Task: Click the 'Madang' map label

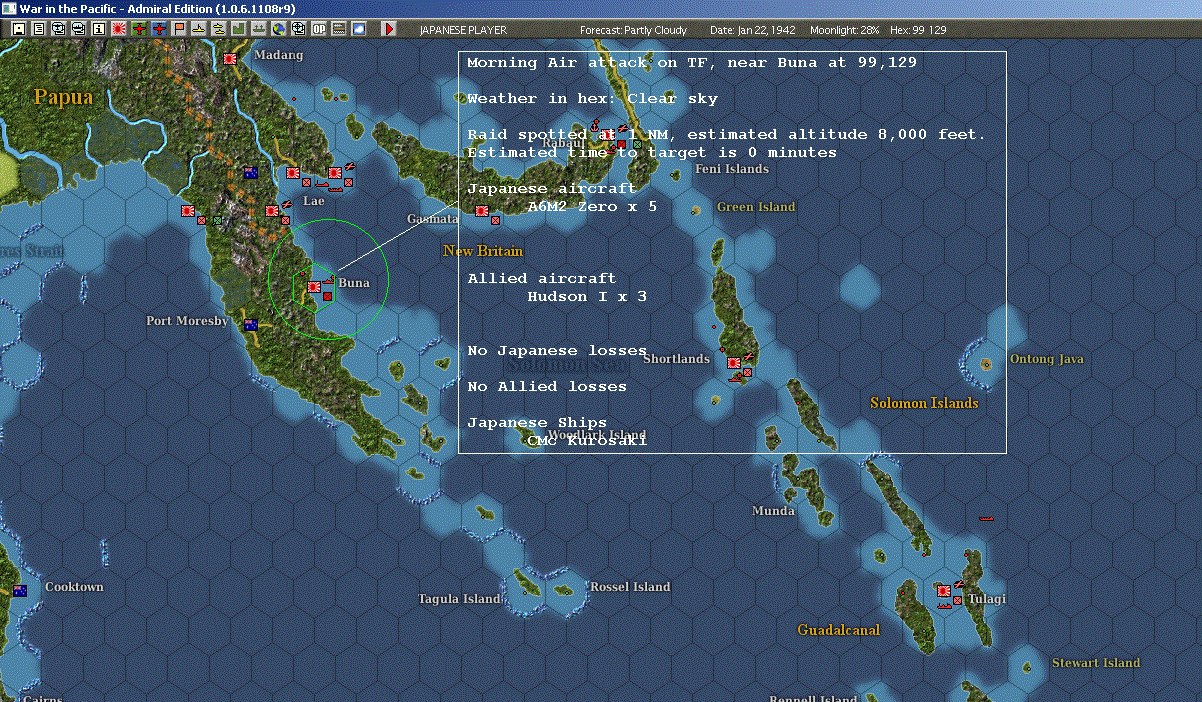Action: [x=278, y=55]
